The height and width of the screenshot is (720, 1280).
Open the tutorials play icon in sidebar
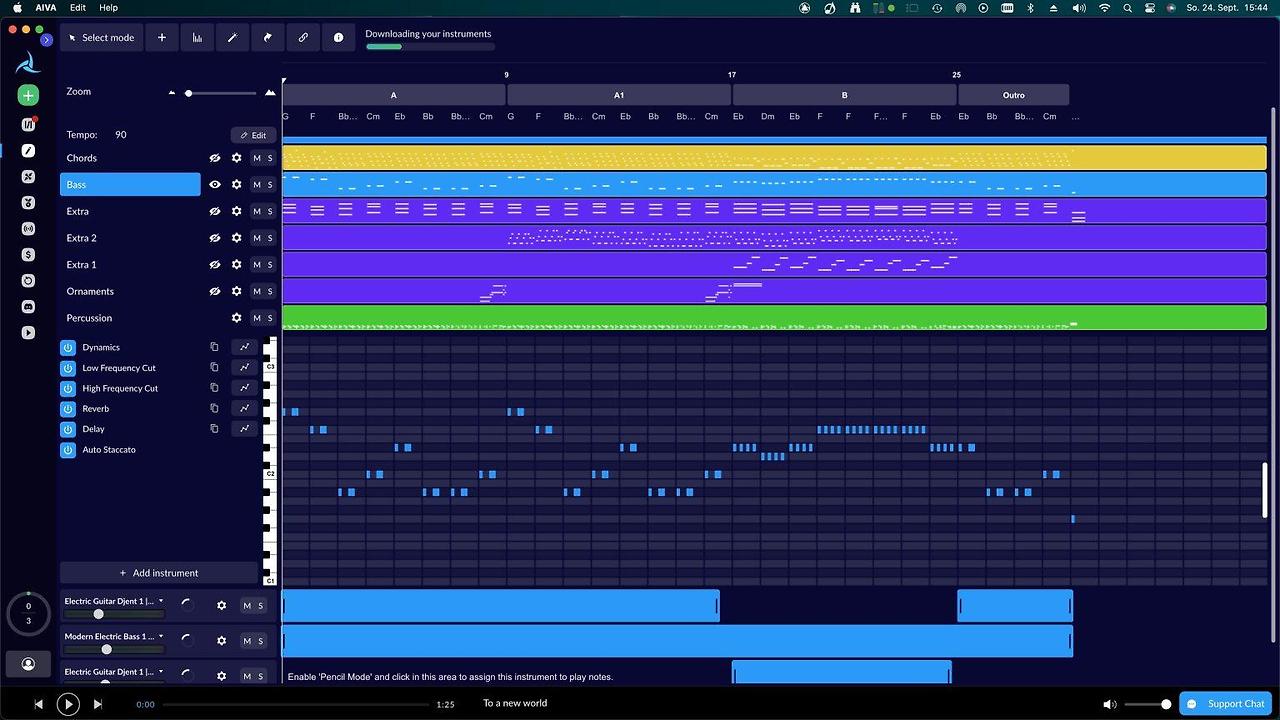tap(28, 332)
